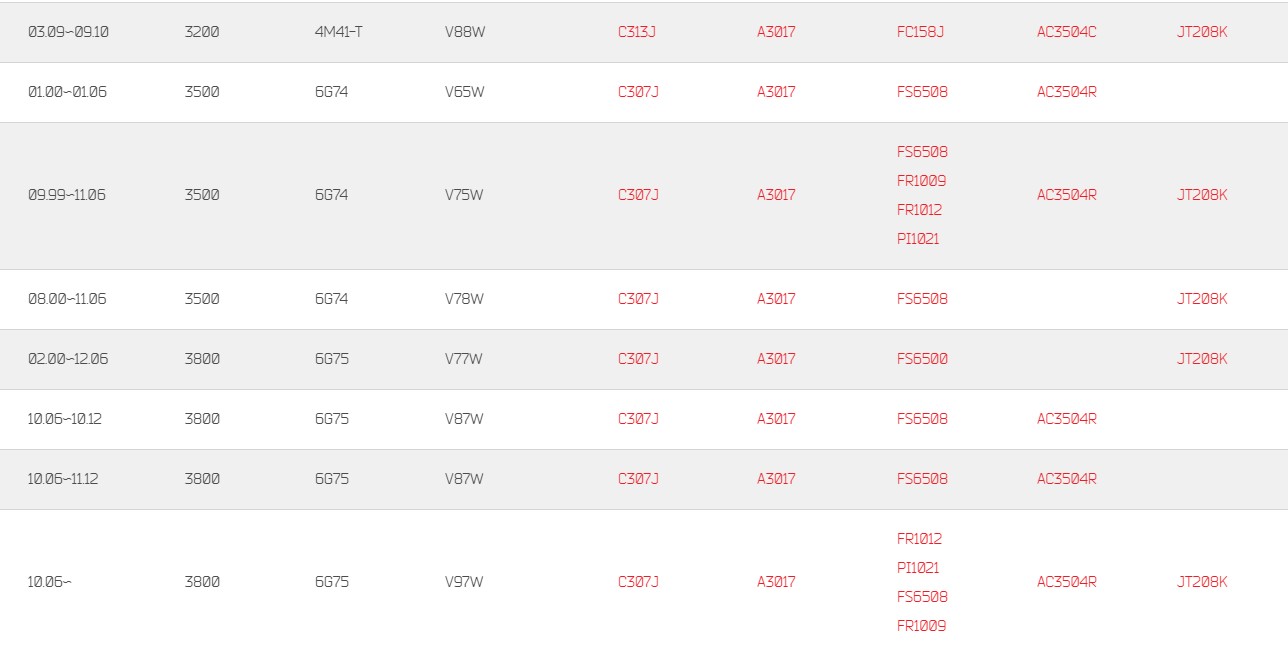The width and height of the screenshot is (1288, 656).
Task: Open the fuel filter link in V77W row
Action: pyautogui.click(x=922, y=359)
